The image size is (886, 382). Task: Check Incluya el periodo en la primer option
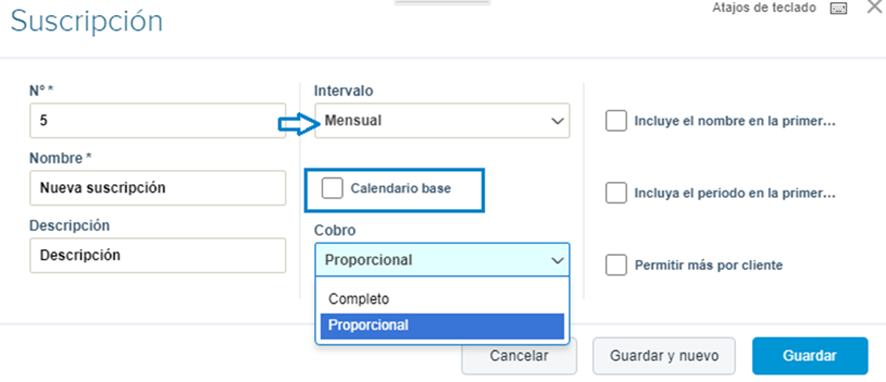616,193
